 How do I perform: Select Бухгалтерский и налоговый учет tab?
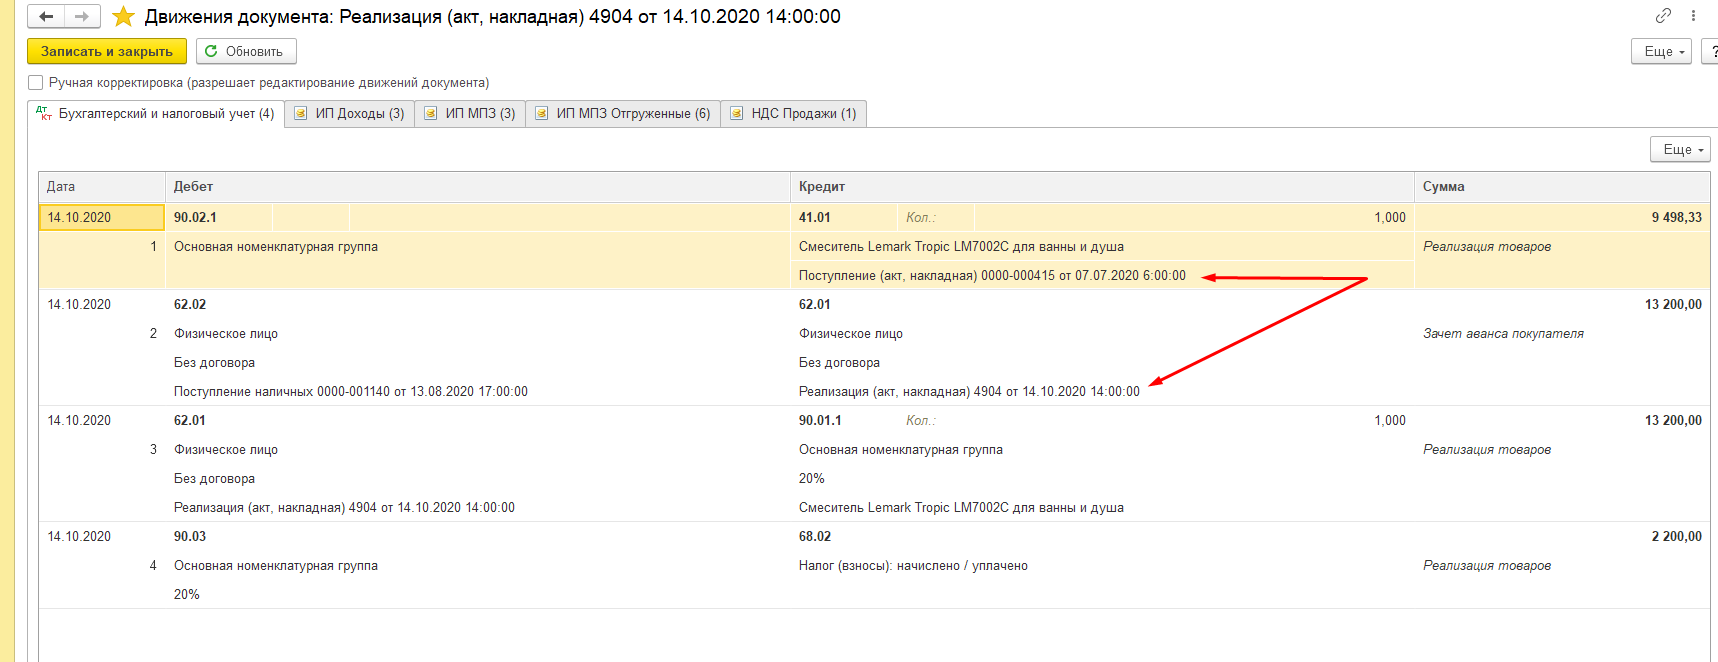(156, 114)
